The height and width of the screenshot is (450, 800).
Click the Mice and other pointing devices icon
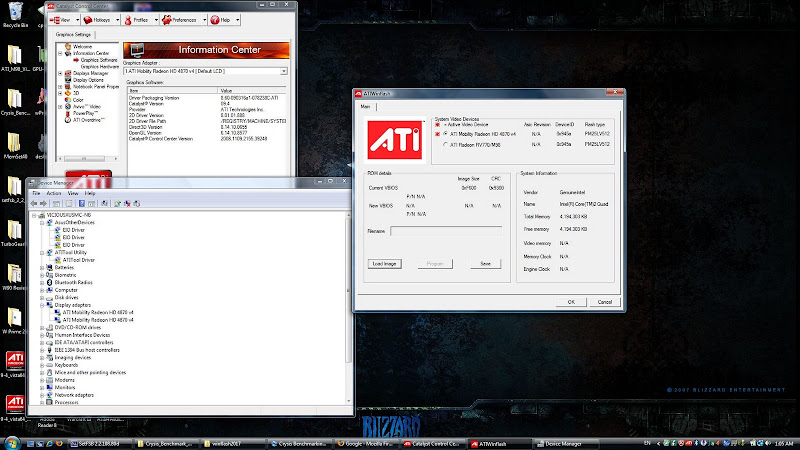49,373
